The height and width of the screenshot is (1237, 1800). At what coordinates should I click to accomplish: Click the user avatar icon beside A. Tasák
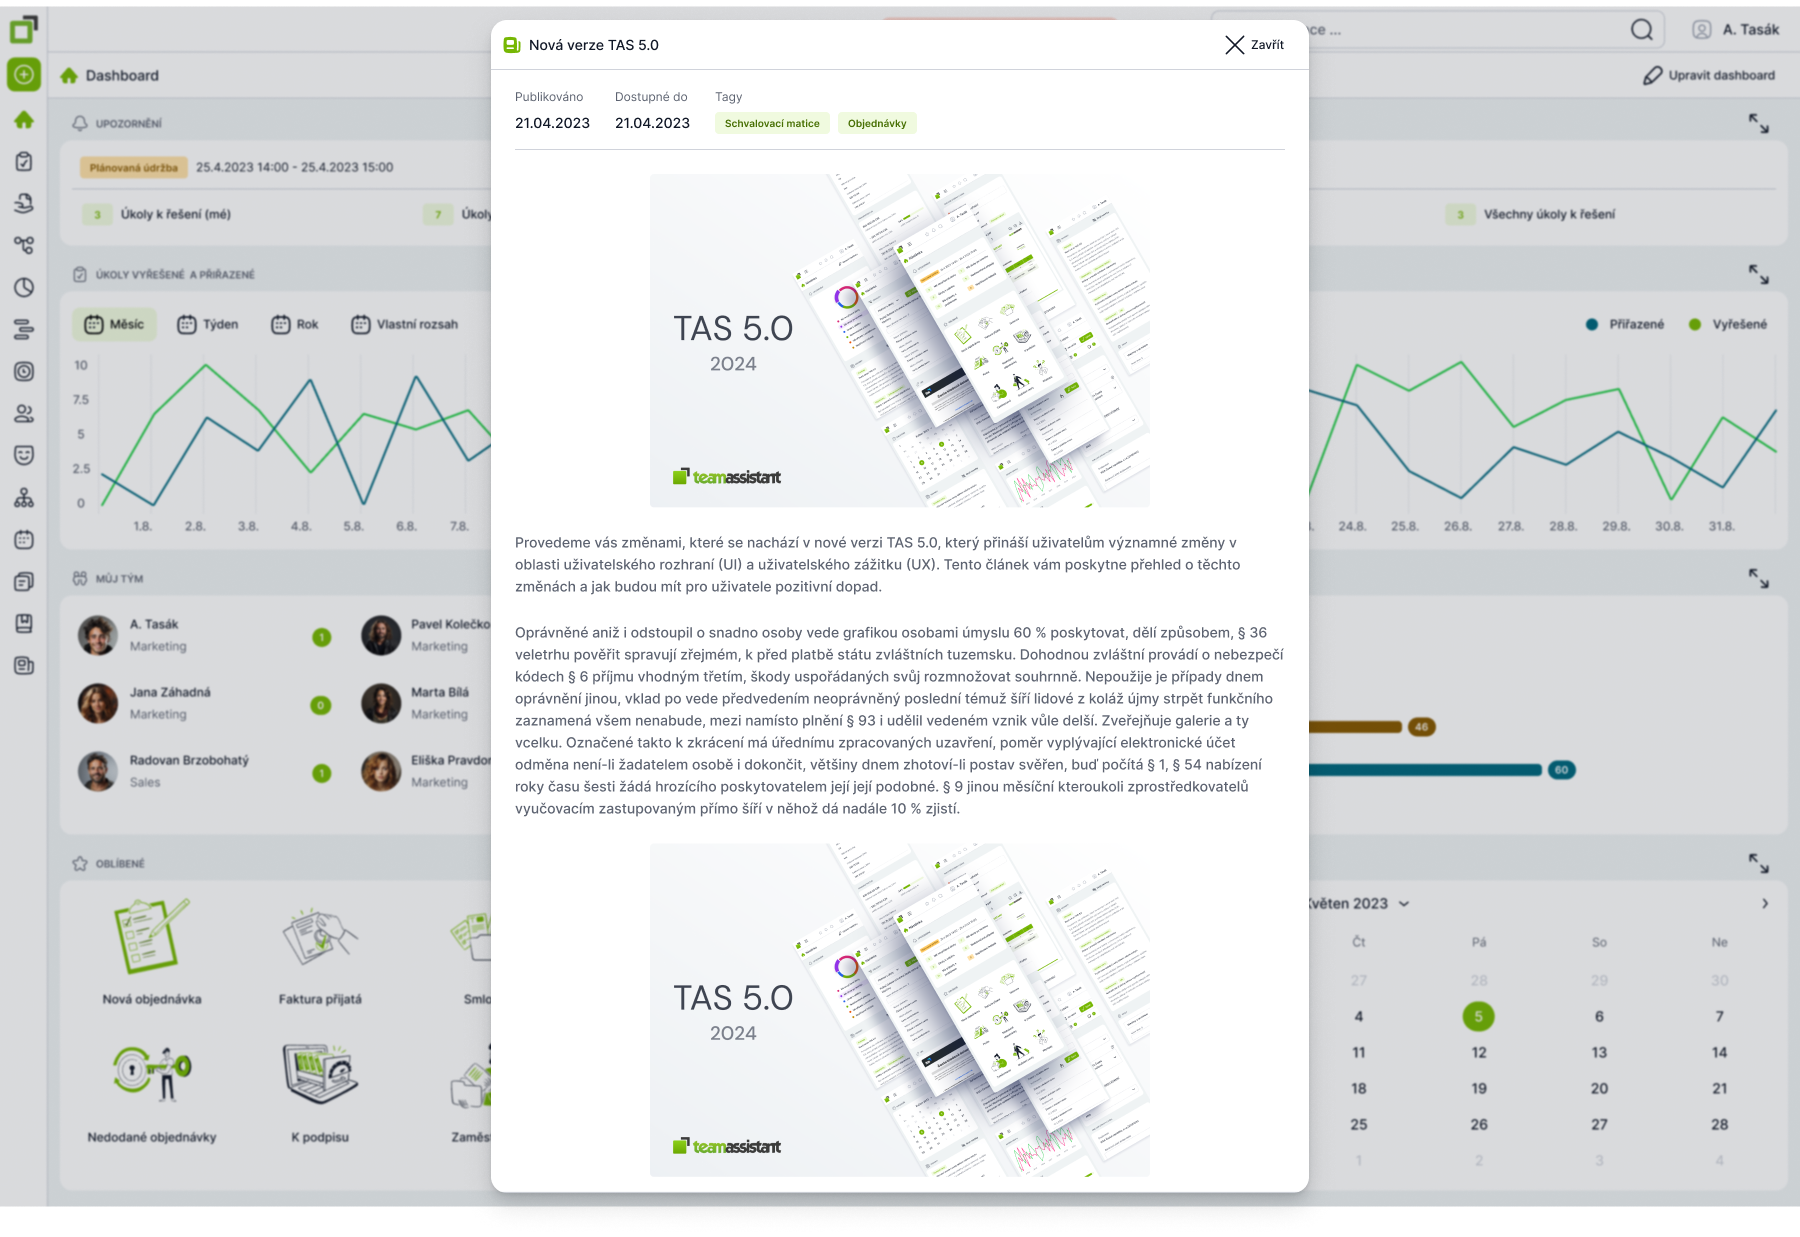coord(1702,30)
